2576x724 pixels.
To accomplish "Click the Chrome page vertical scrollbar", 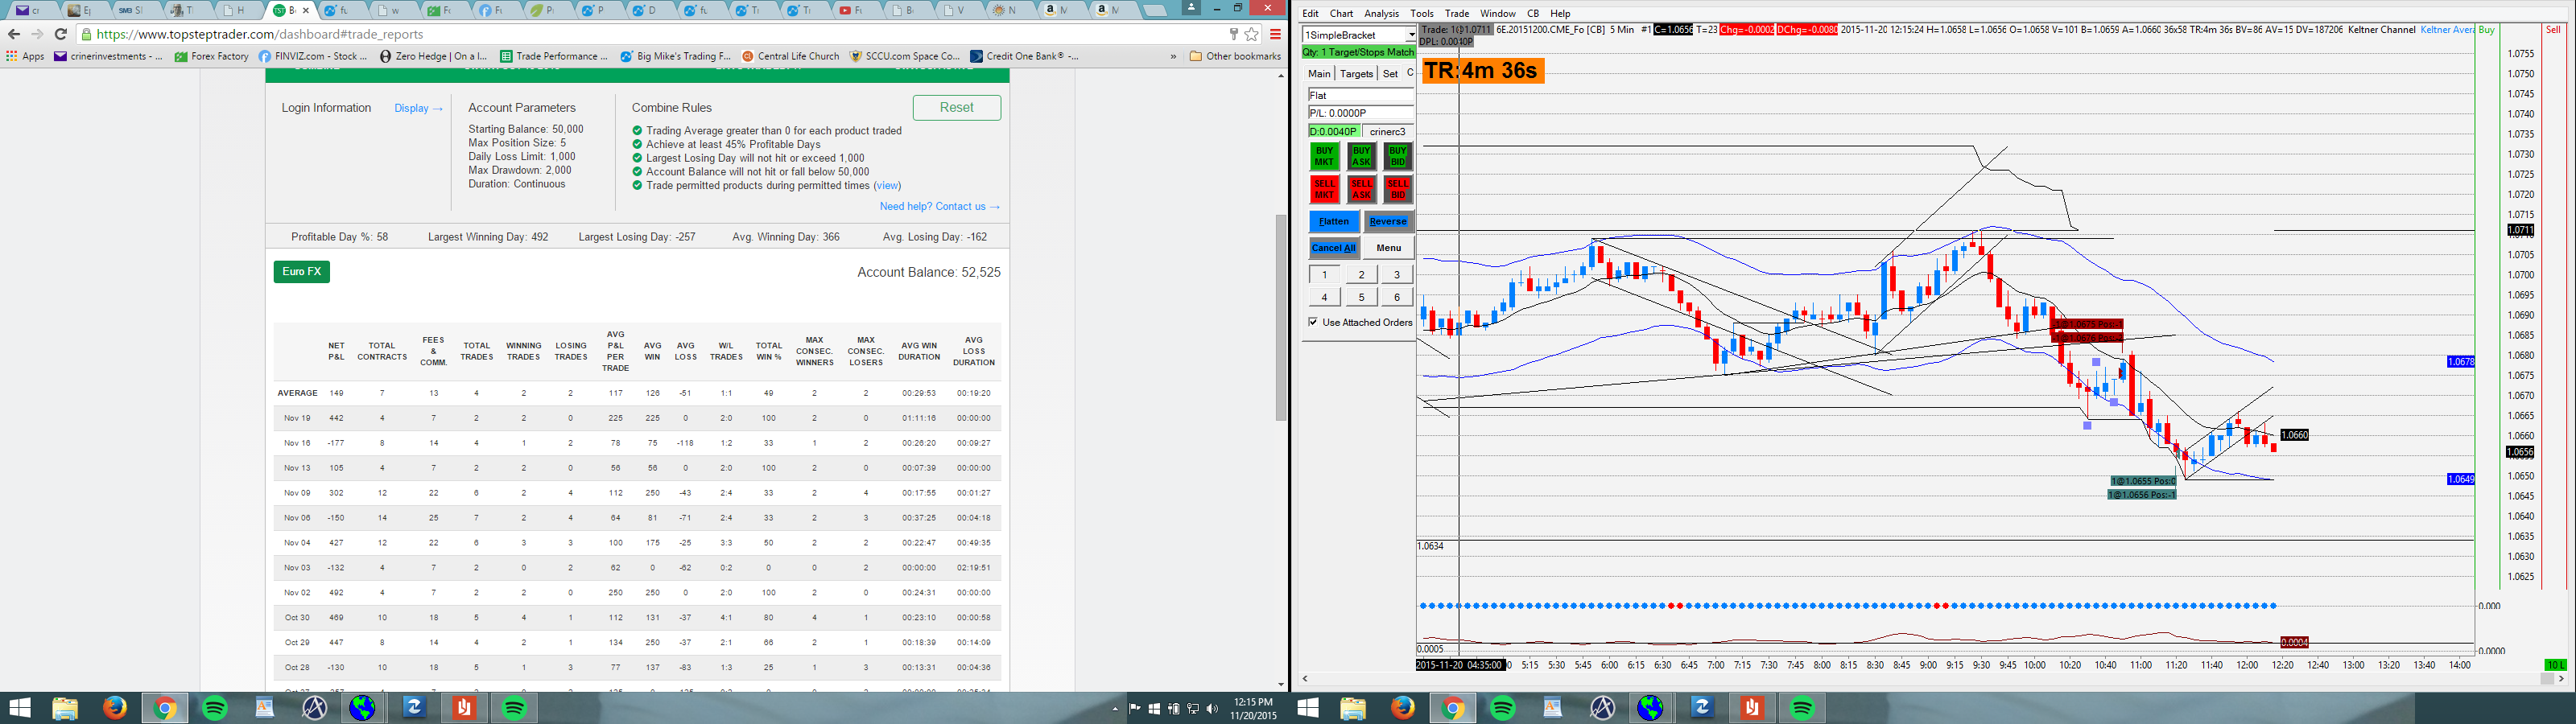I will coord(1281,317).
